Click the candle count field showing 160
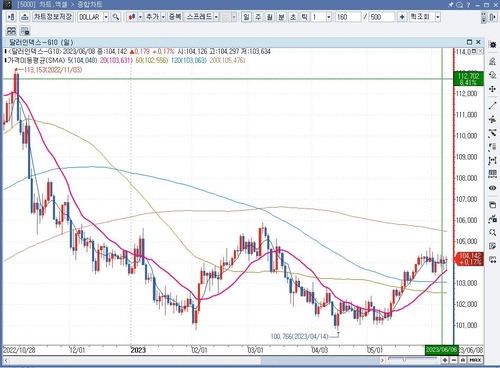Image resolution: width=500 pixels, height=368 pixels. tap(348, 17)
